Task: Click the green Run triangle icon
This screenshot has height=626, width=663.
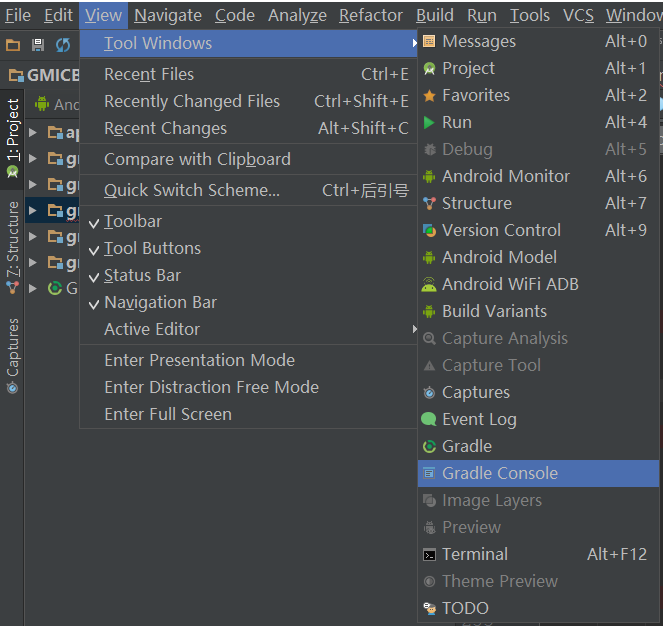Action: 429,123
